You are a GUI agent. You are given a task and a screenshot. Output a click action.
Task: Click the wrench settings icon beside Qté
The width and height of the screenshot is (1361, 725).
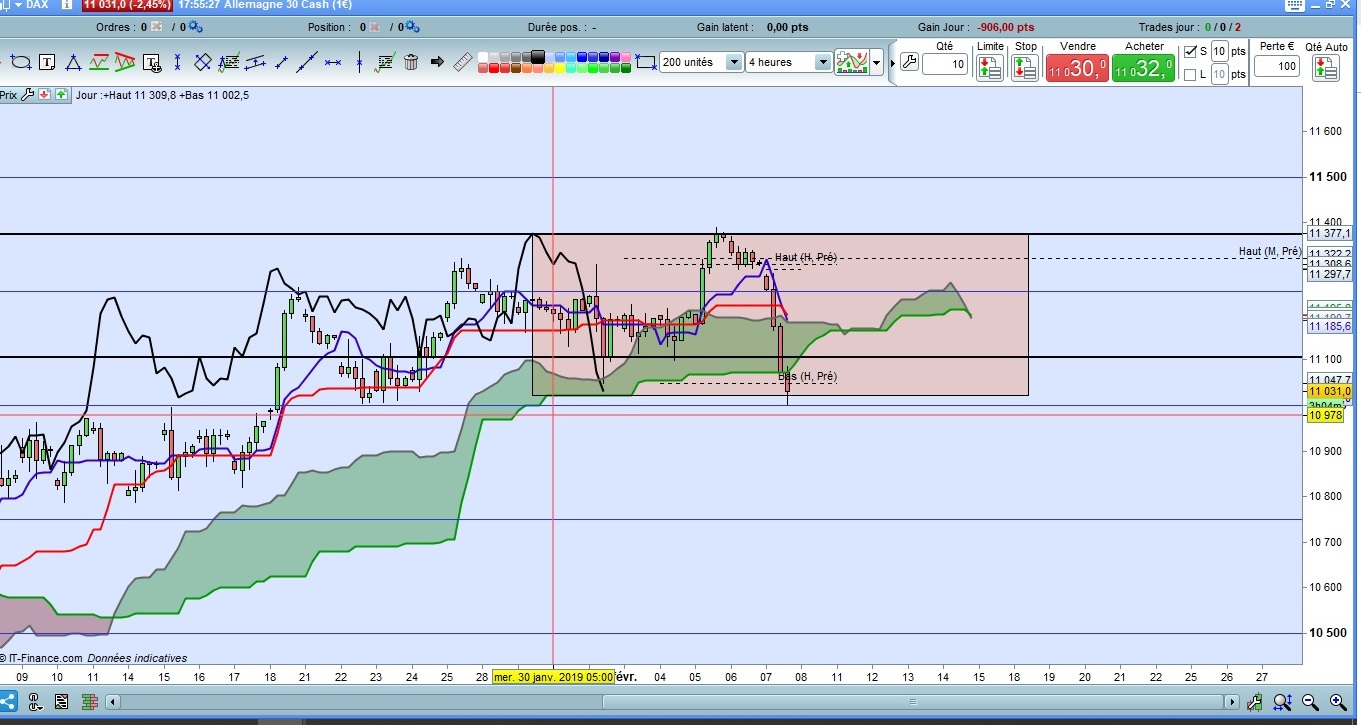(x=909, y=62)
